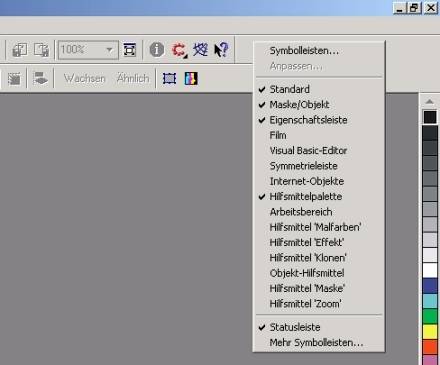The width and height of the screenshot is (440, 365).
Task: Click the Ähnlich button
Action: click(133, 79)
